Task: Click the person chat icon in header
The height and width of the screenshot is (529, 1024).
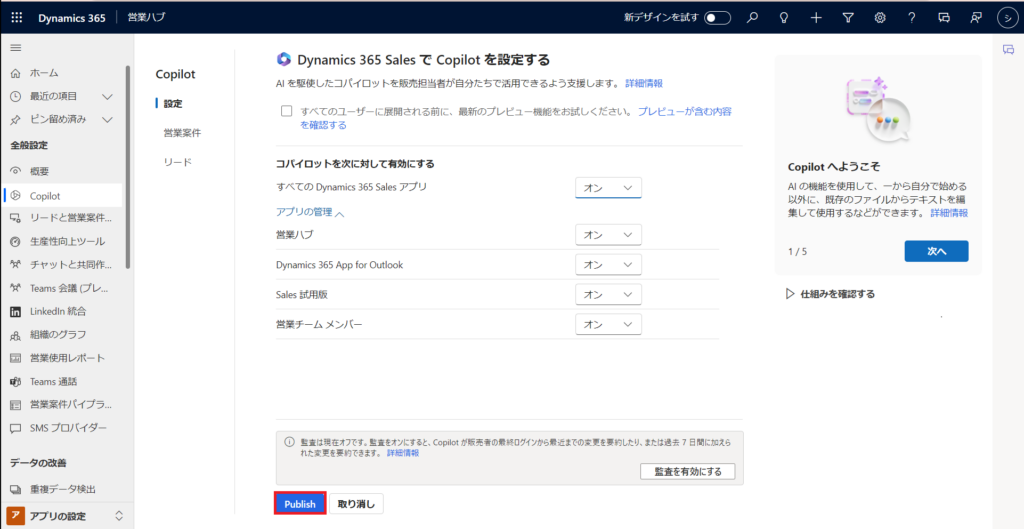Action: click(x=976, y=18)
